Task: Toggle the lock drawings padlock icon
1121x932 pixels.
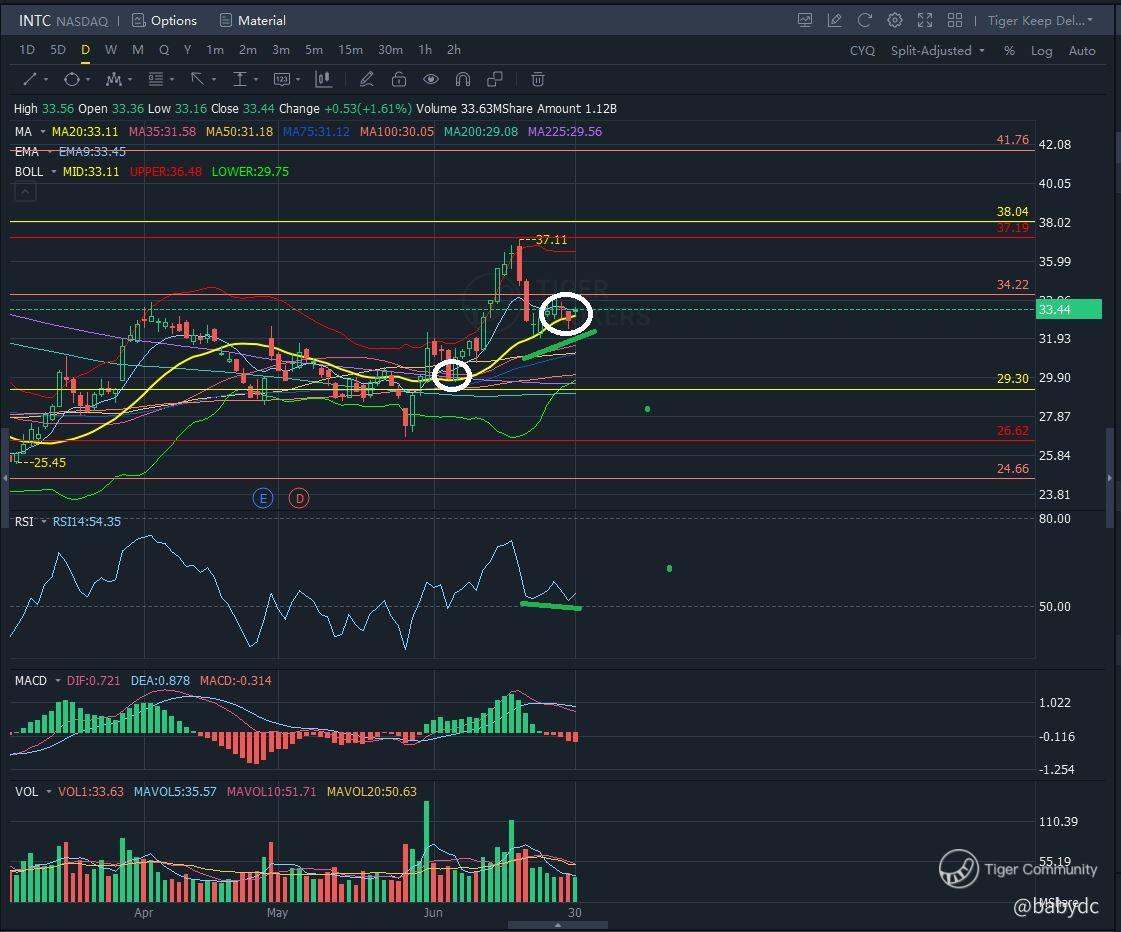Action: point(399,79)
